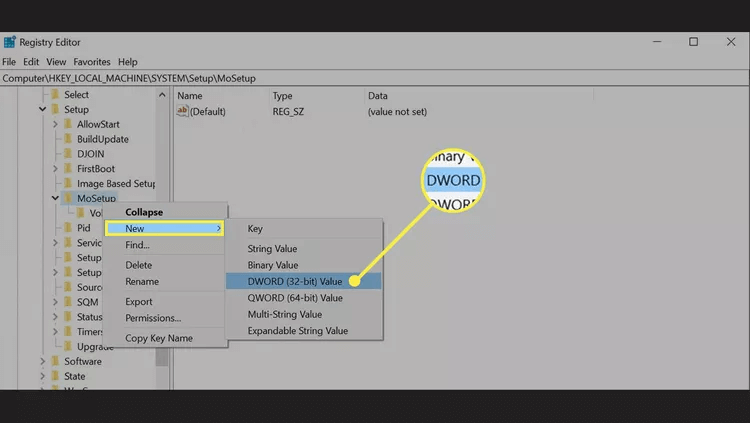750x423 pixels.
Task: Click the tree pane scrollbar thumb
Action: [x=162, y=356]
